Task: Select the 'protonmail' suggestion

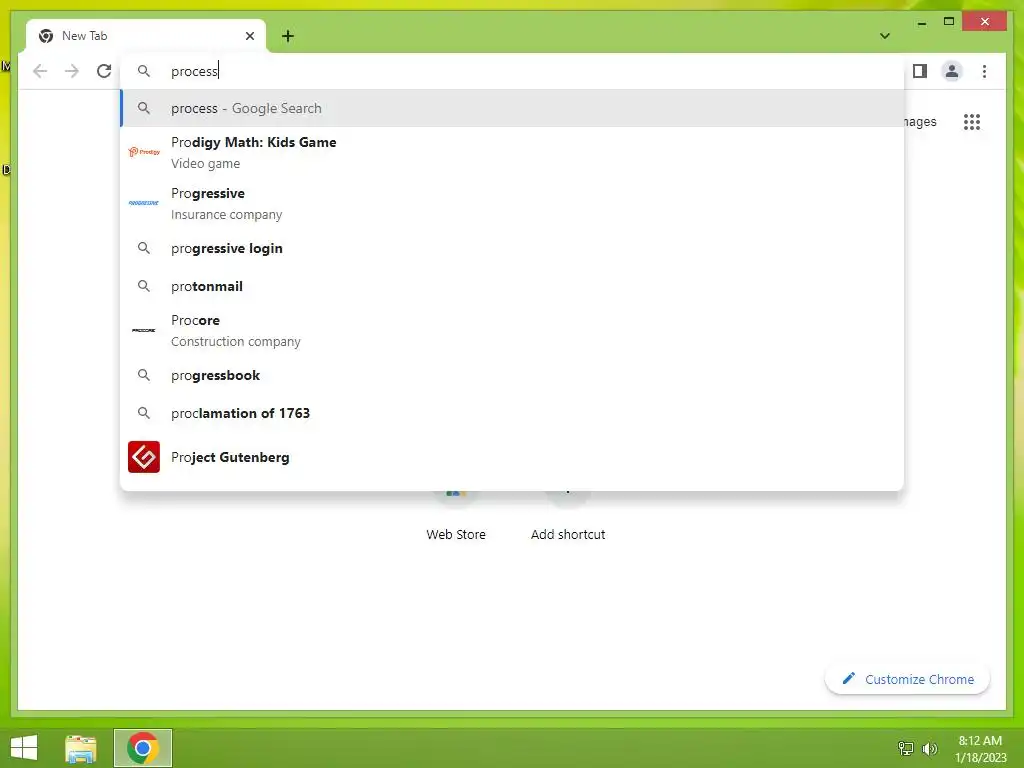Action: coord(513,286)
